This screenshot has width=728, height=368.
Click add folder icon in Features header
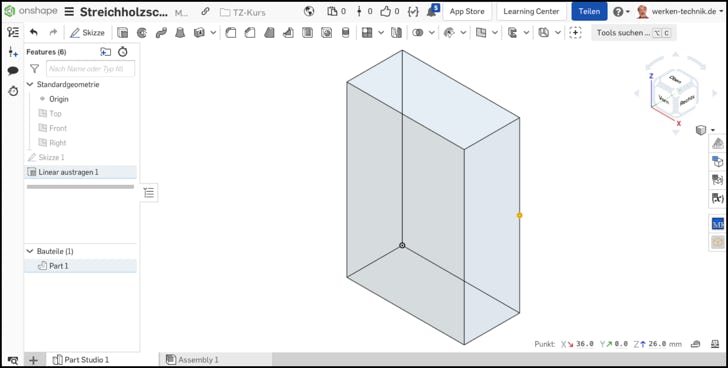coord(105,52)
